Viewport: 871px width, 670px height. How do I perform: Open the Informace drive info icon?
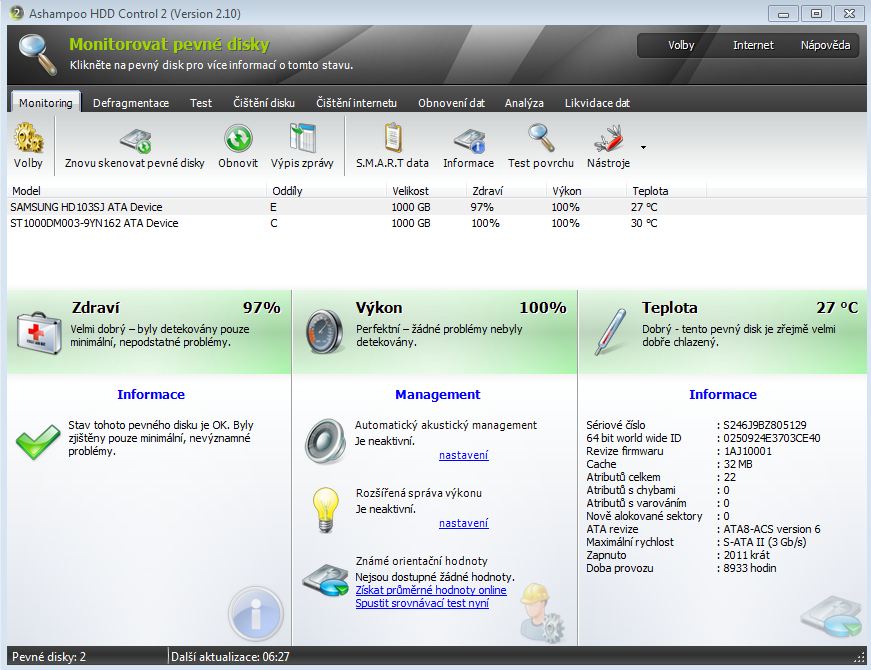469,141
